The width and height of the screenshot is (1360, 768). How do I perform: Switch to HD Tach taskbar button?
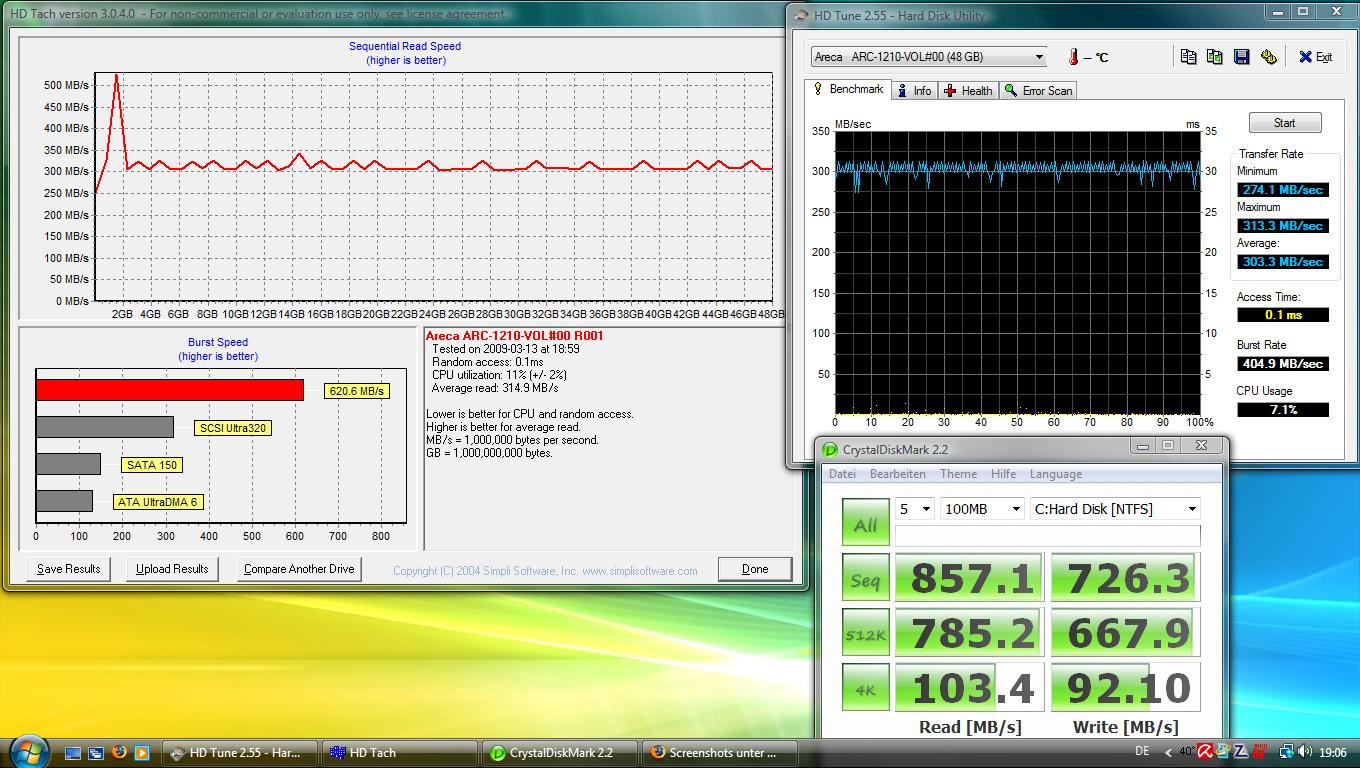pos(400,753)
